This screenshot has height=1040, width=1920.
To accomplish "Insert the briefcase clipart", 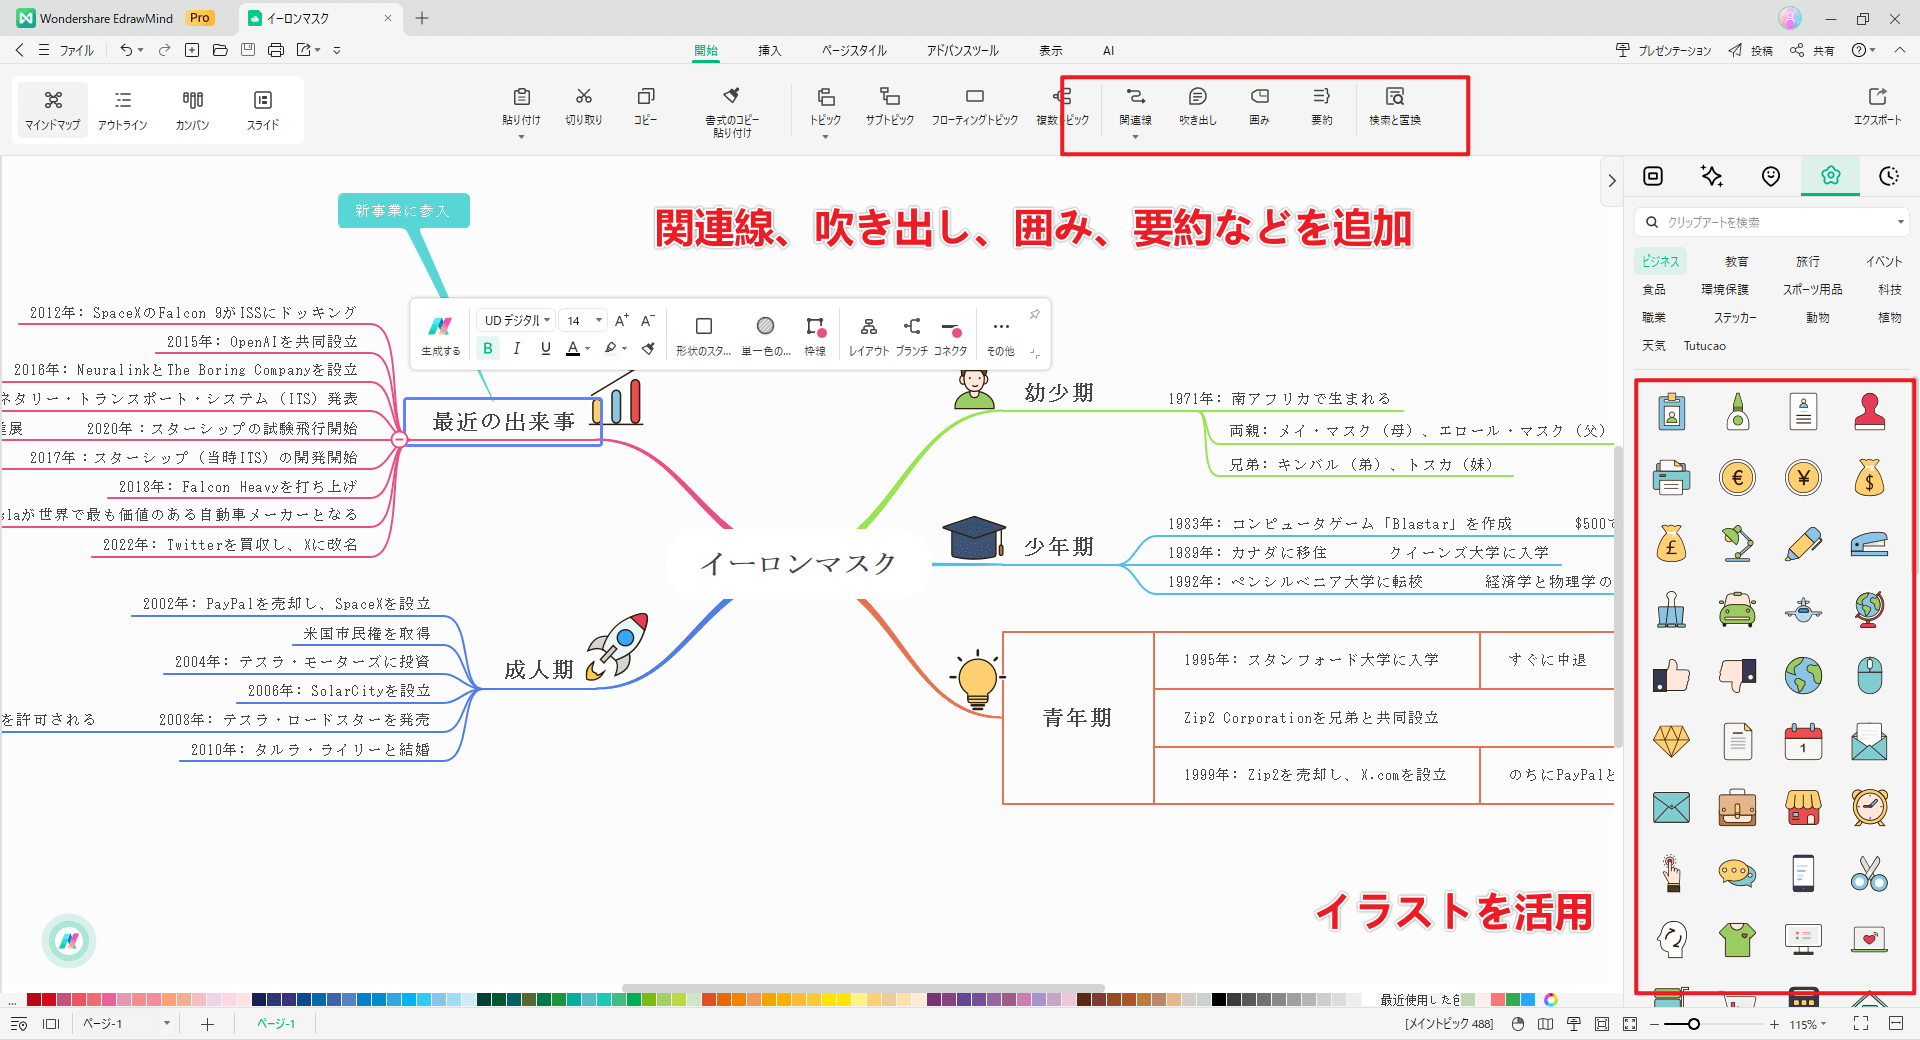I will point(1737,807).
